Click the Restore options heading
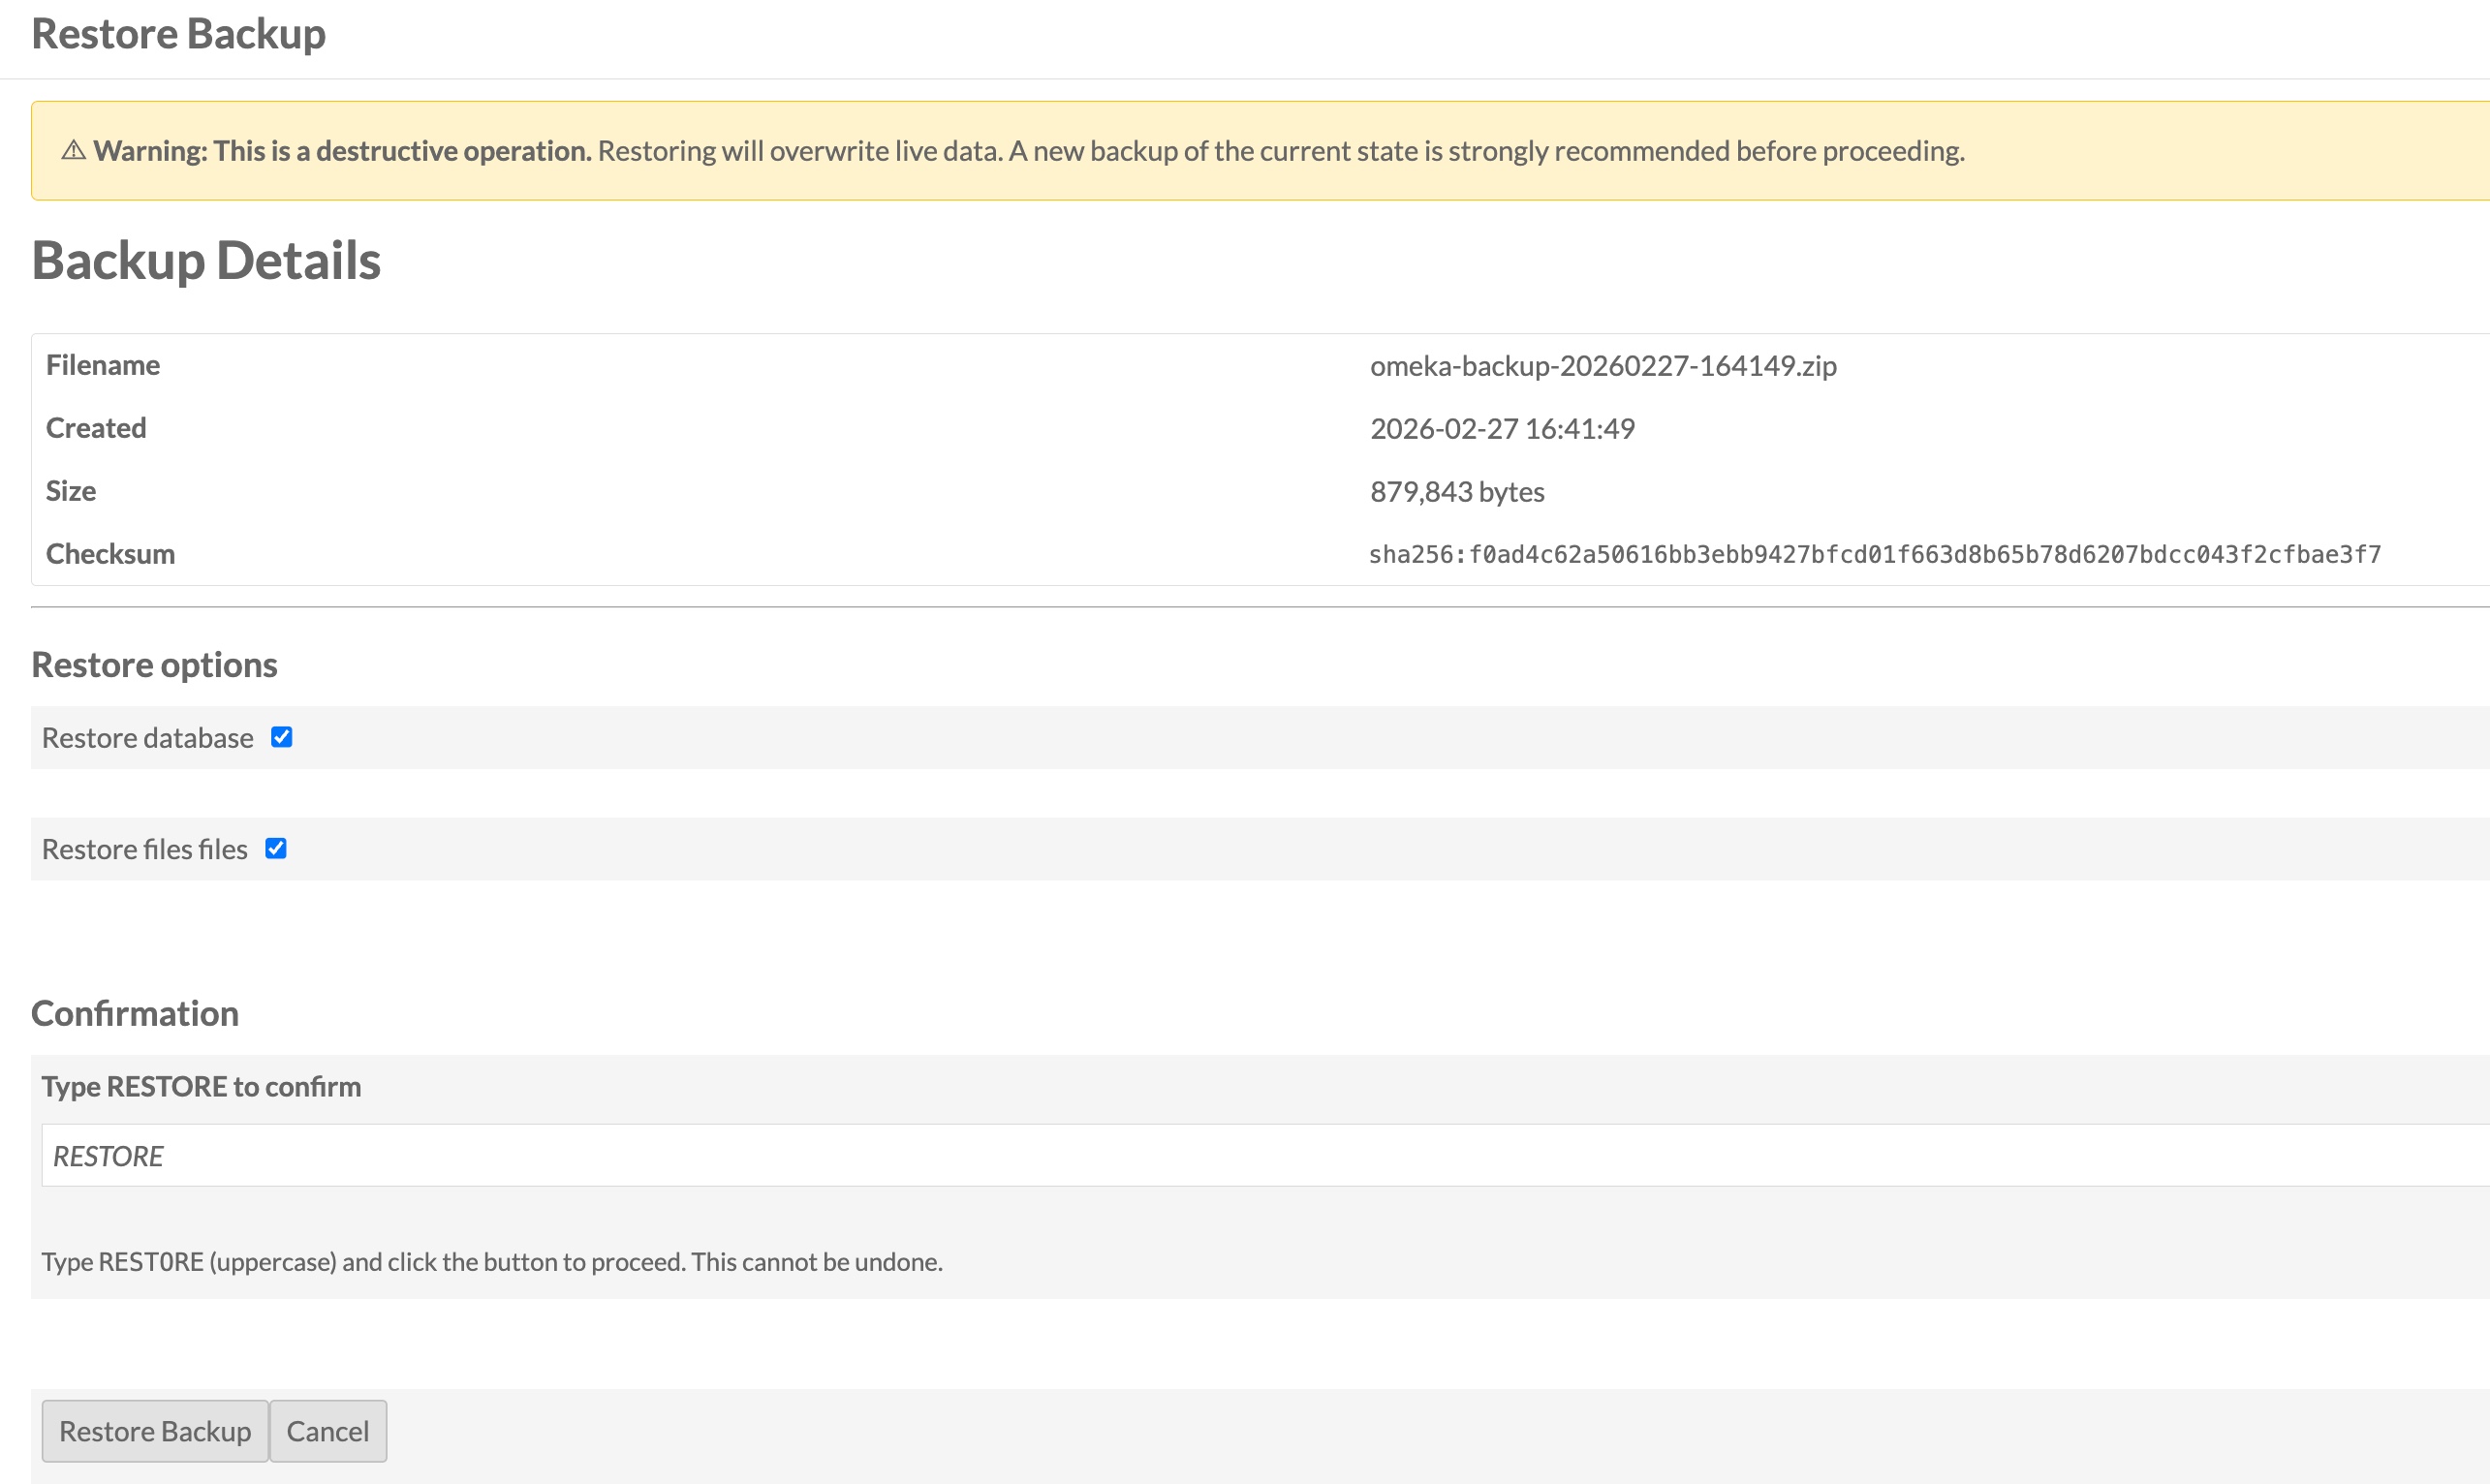This screenshot has height=1484, width=2490. [x=154, y=665]
